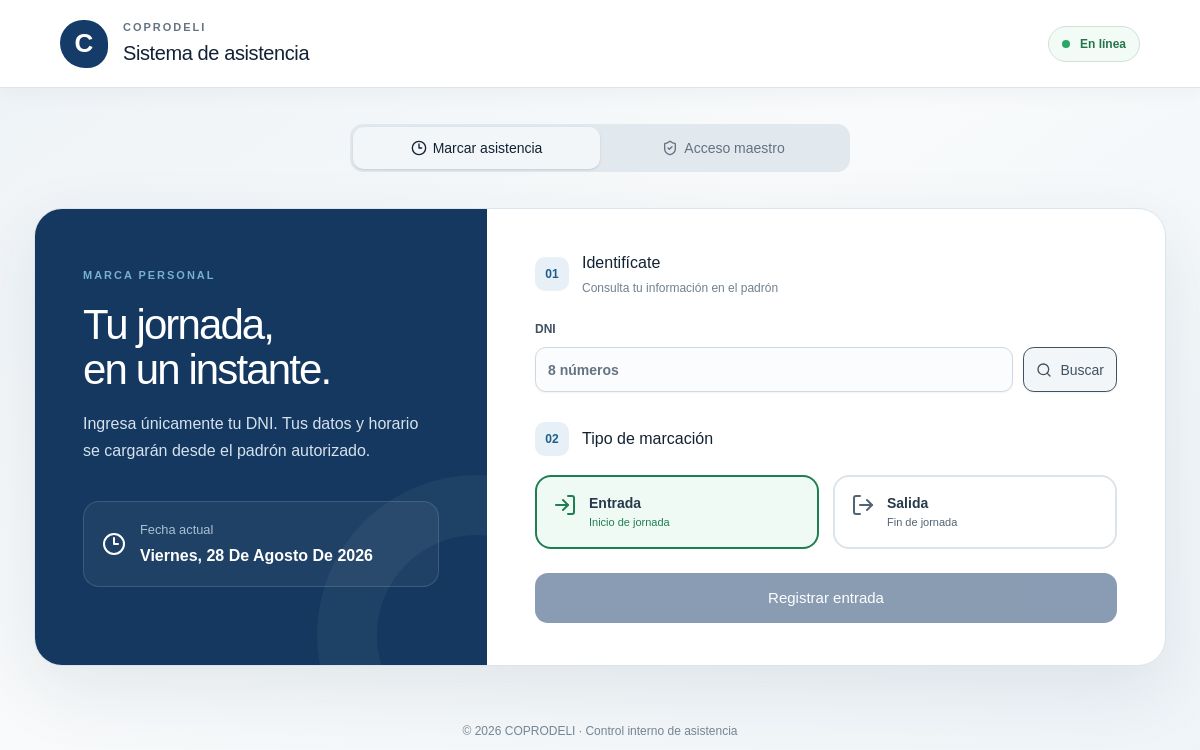Click the Salida arrow icon
Screen dimensions: 1200x750
click(x=863, y=505)
